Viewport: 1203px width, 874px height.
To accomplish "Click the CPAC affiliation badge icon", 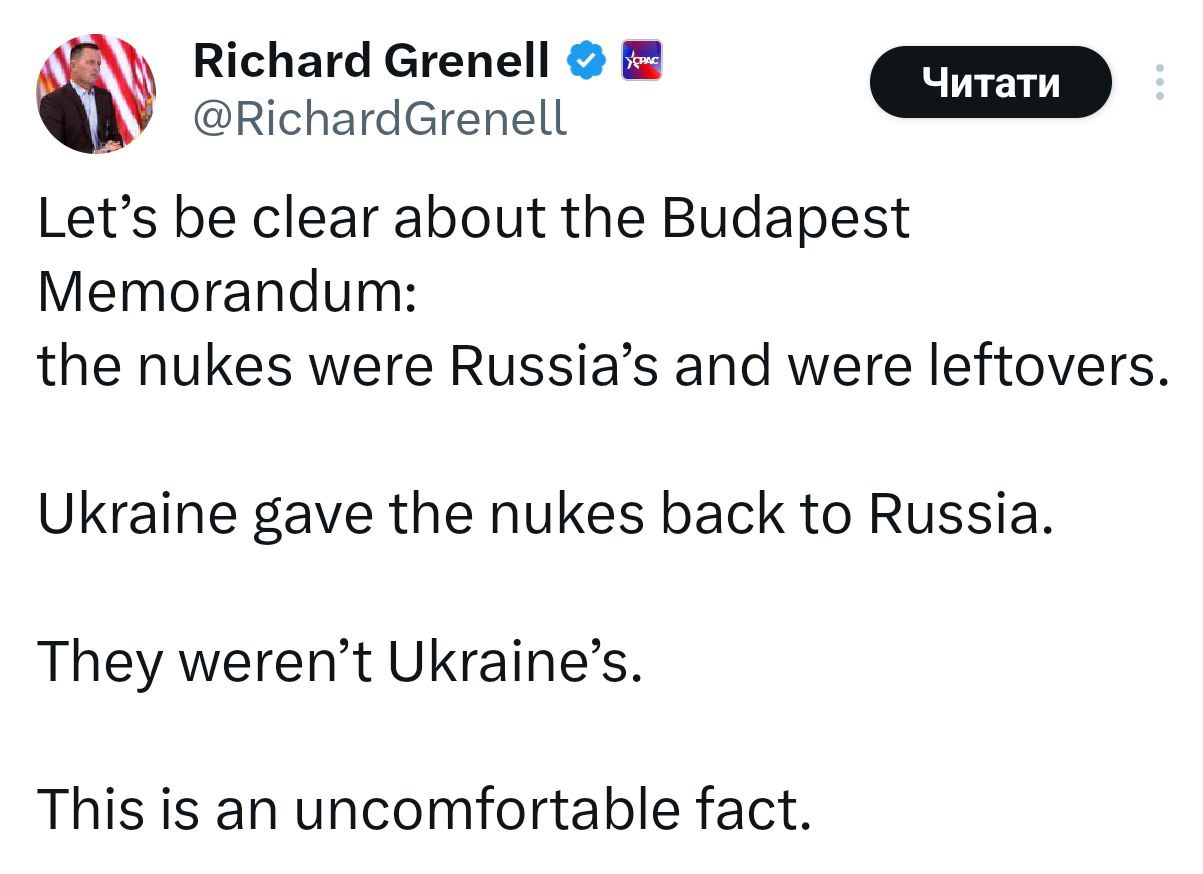I will [642, 62].
